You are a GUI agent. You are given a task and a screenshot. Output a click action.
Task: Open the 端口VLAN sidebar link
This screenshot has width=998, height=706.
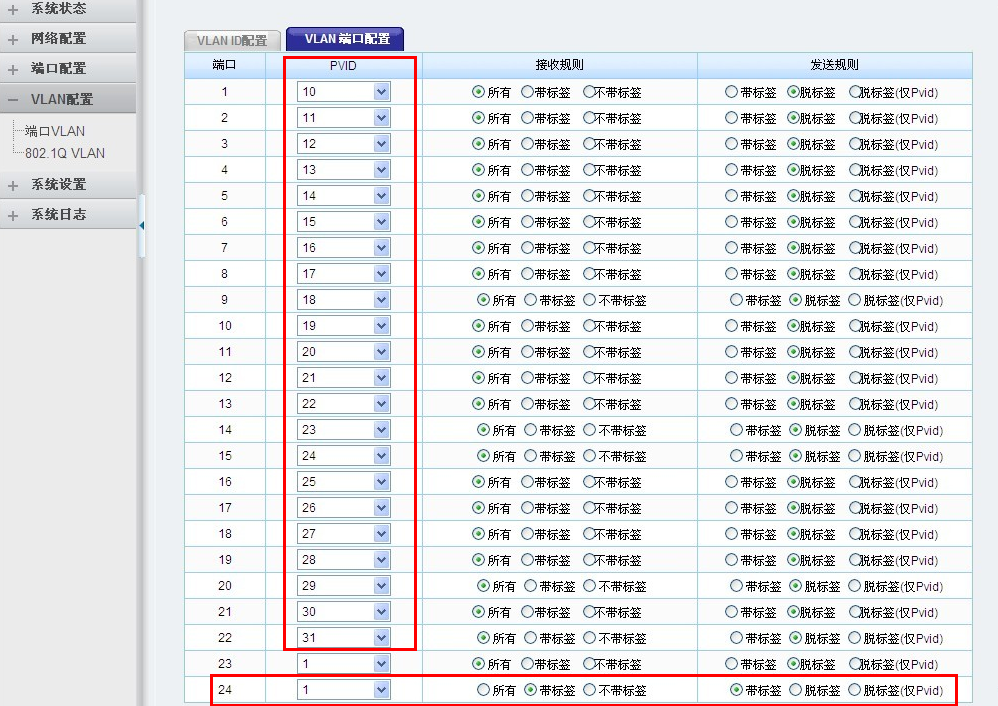[55, 131]
